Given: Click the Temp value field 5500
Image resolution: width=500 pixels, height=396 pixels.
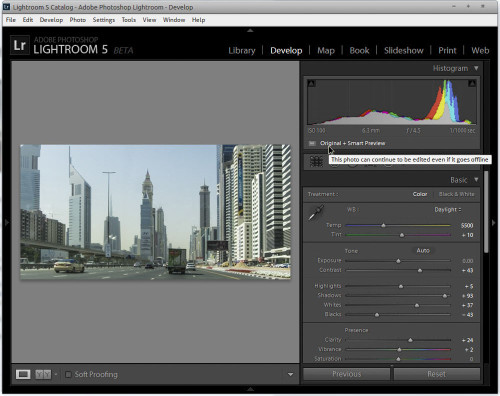Looking at the screenshot, I should [x=467, y=226].
